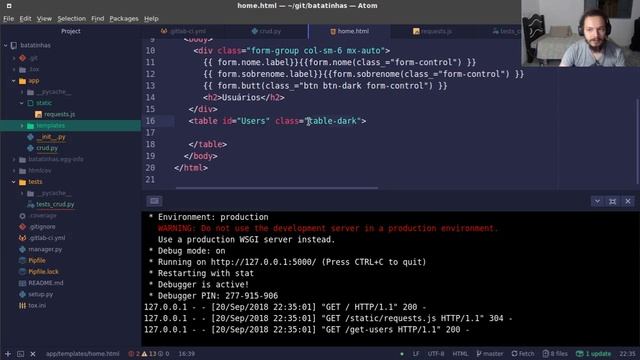Click the batatinhas repo icon
640x360 pixels.
coord(14,45)
